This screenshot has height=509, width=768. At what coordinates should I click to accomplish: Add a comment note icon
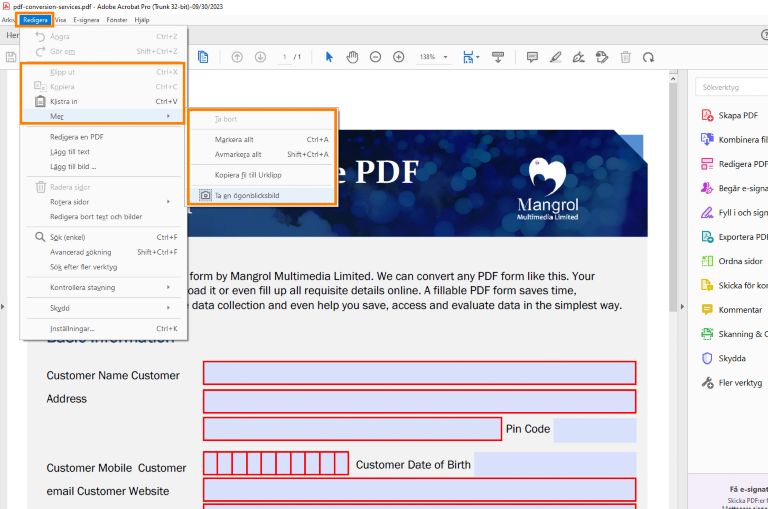click(532, 57)
